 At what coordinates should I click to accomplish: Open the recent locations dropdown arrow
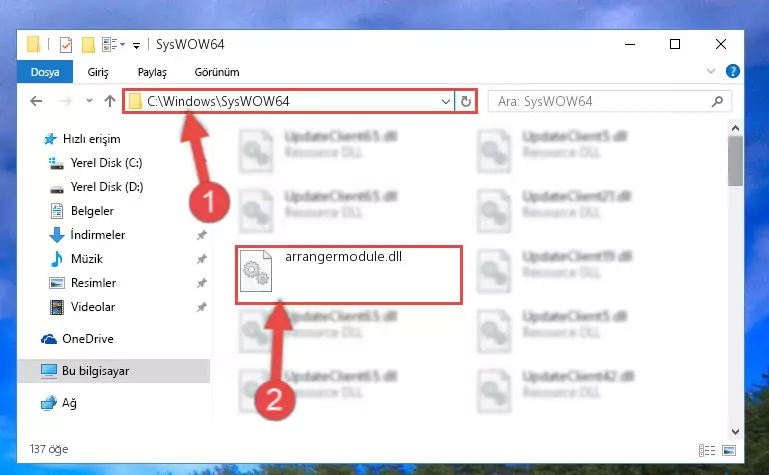89,100
